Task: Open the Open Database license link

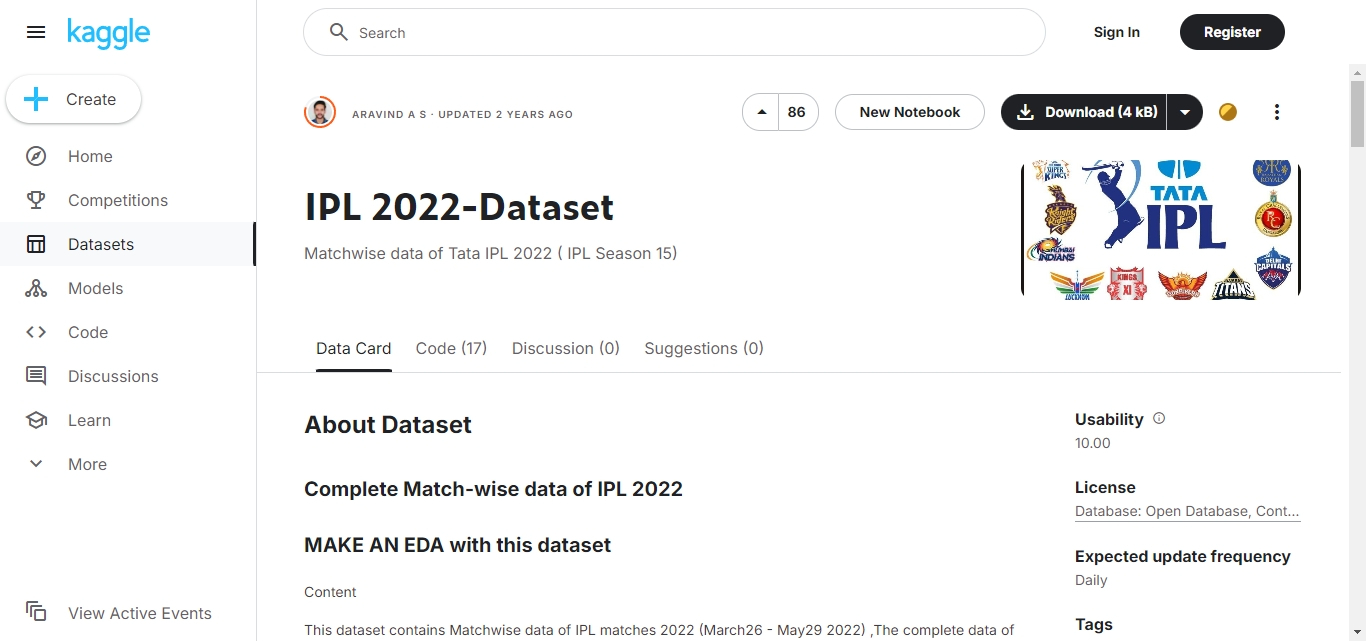Action: (1187, 511)
